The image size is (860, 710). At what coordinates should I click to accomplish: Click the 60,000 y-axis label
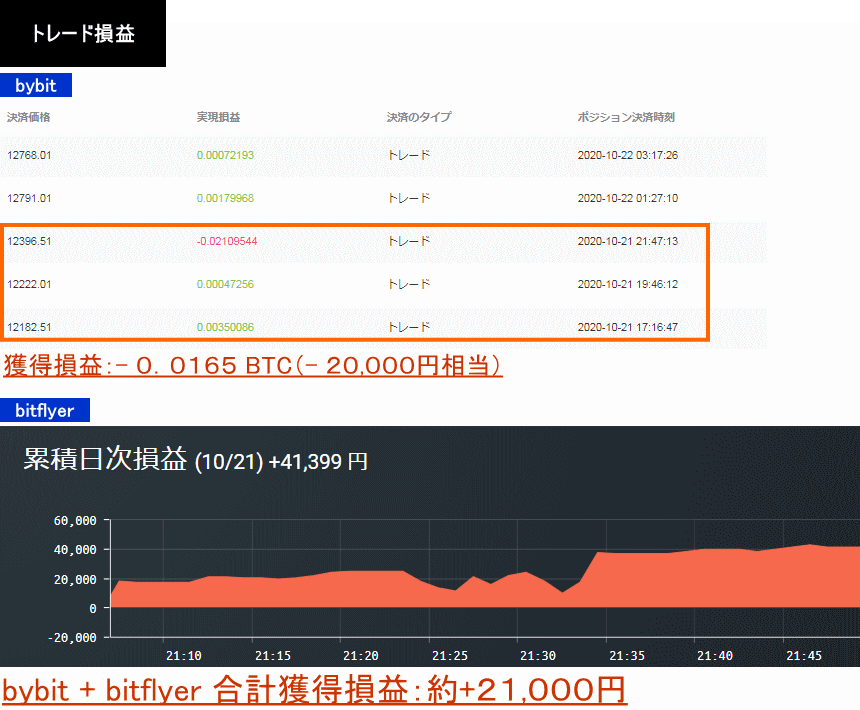76,521
